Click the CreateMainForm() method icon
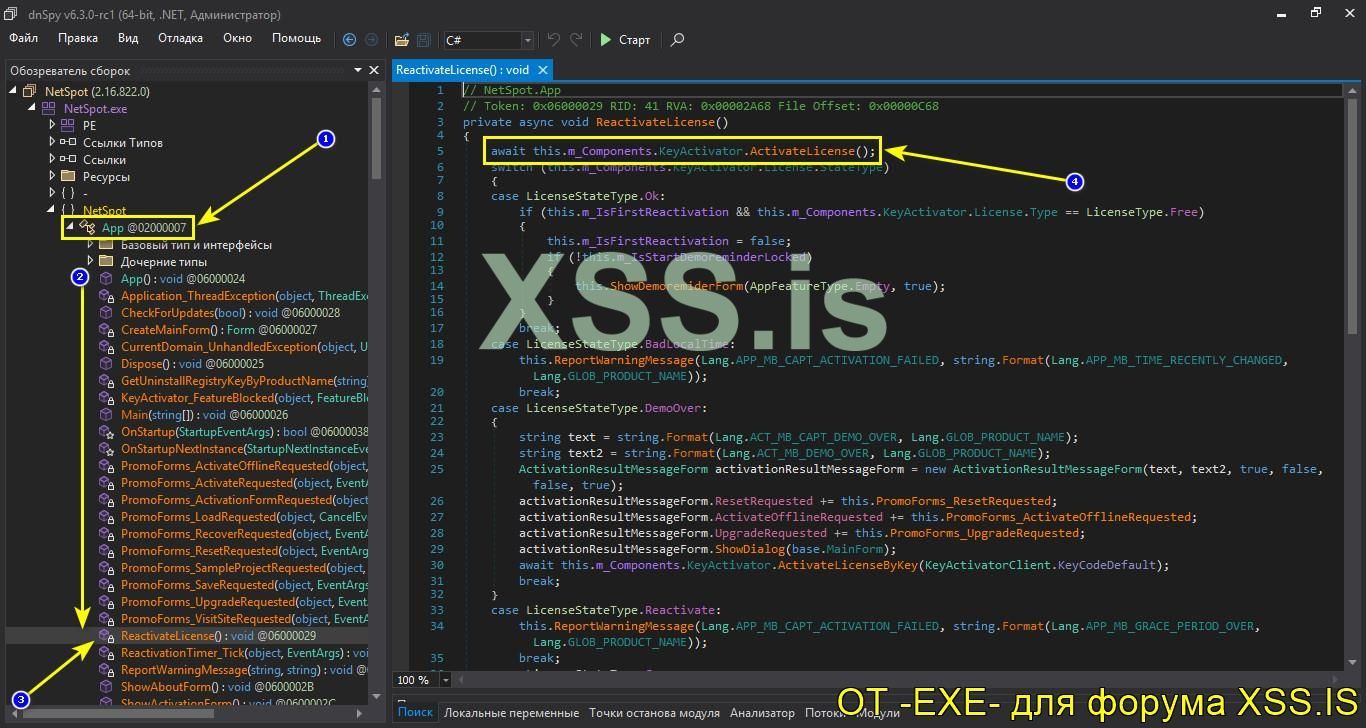Viewport: 1366px width, 728px height. coord(105,330)
